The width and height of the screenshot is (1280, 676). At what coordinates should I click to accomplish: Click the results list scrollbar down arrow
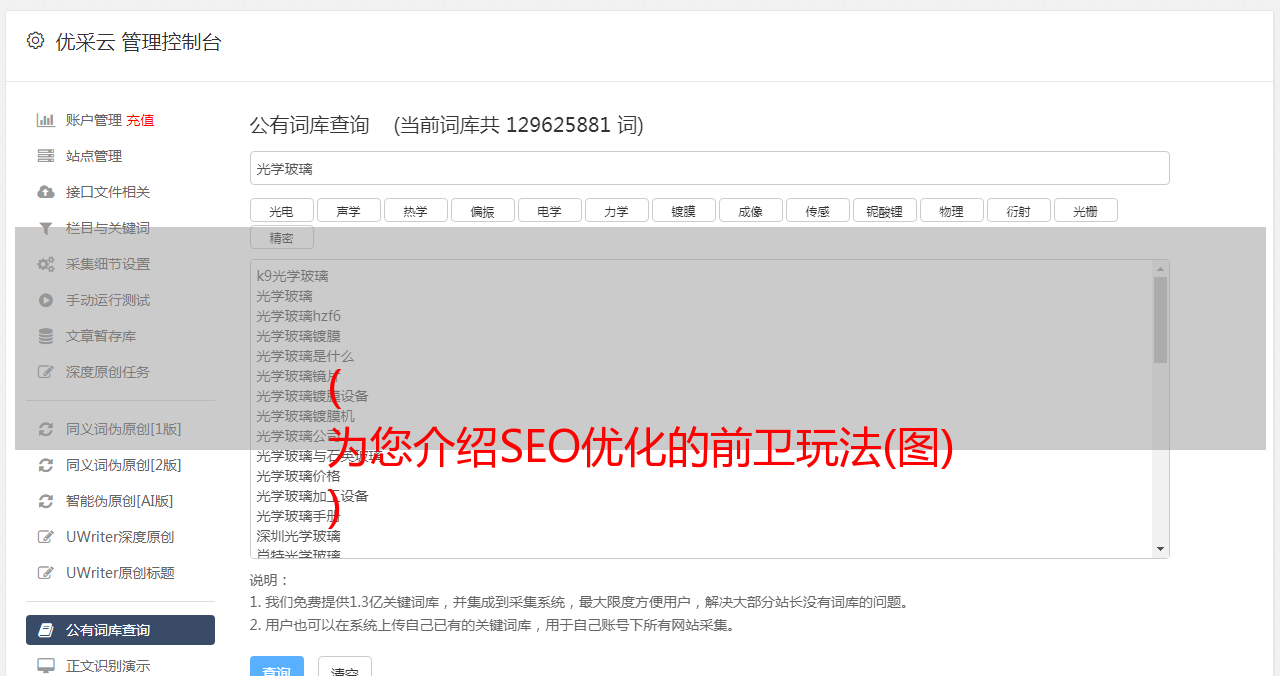(x=1160, y=549)
